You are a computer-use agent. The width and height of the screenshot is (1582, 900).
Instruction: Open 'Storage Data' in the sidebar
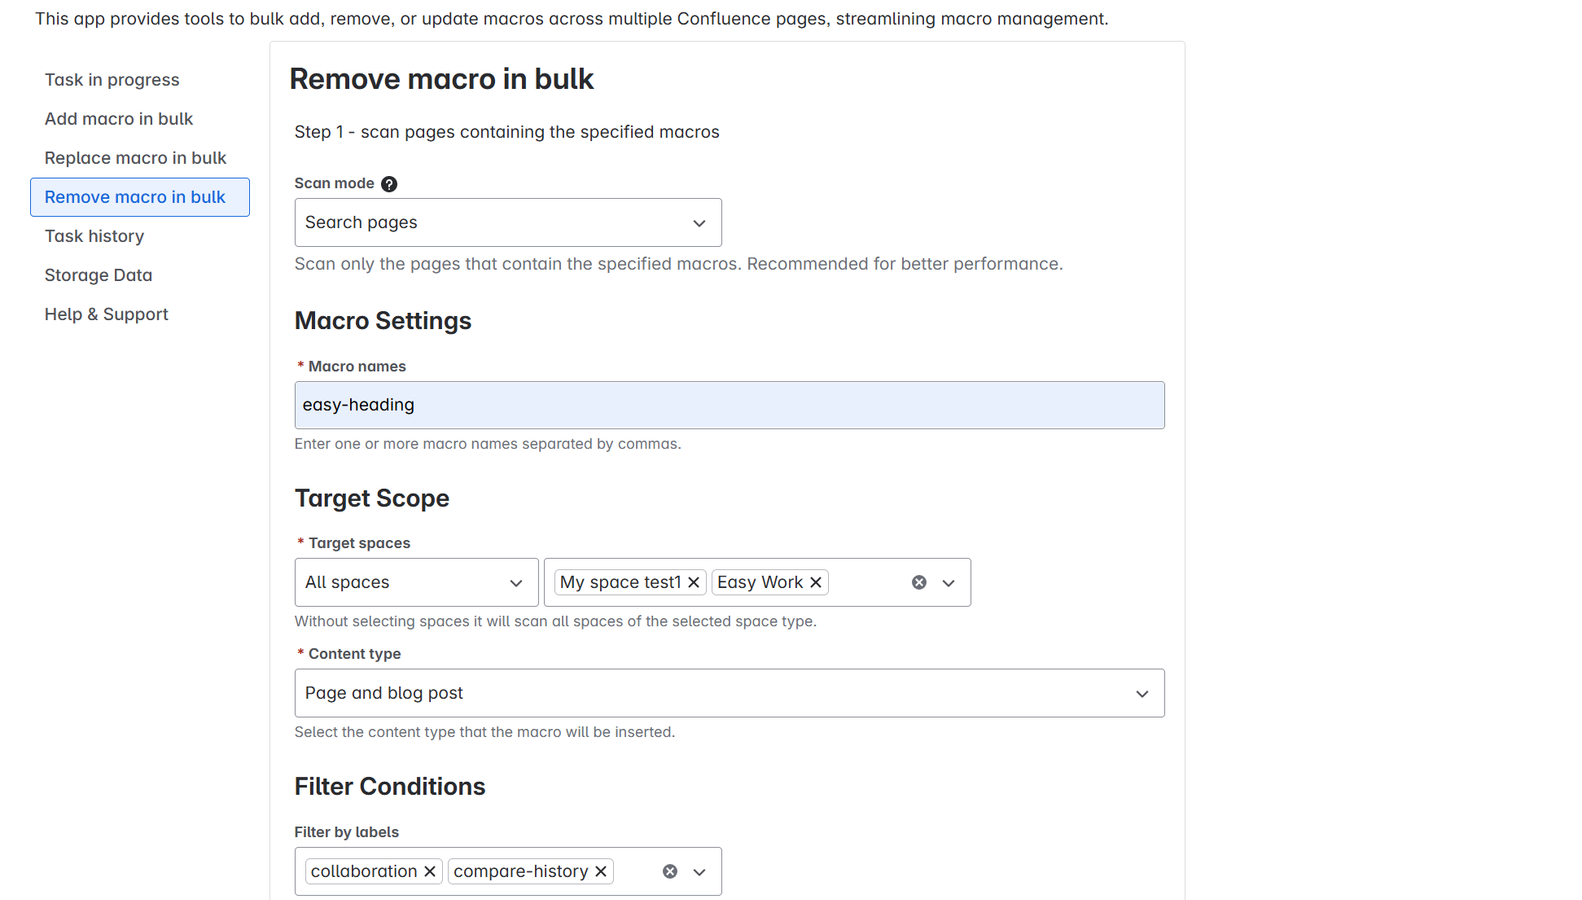(99, 275)
